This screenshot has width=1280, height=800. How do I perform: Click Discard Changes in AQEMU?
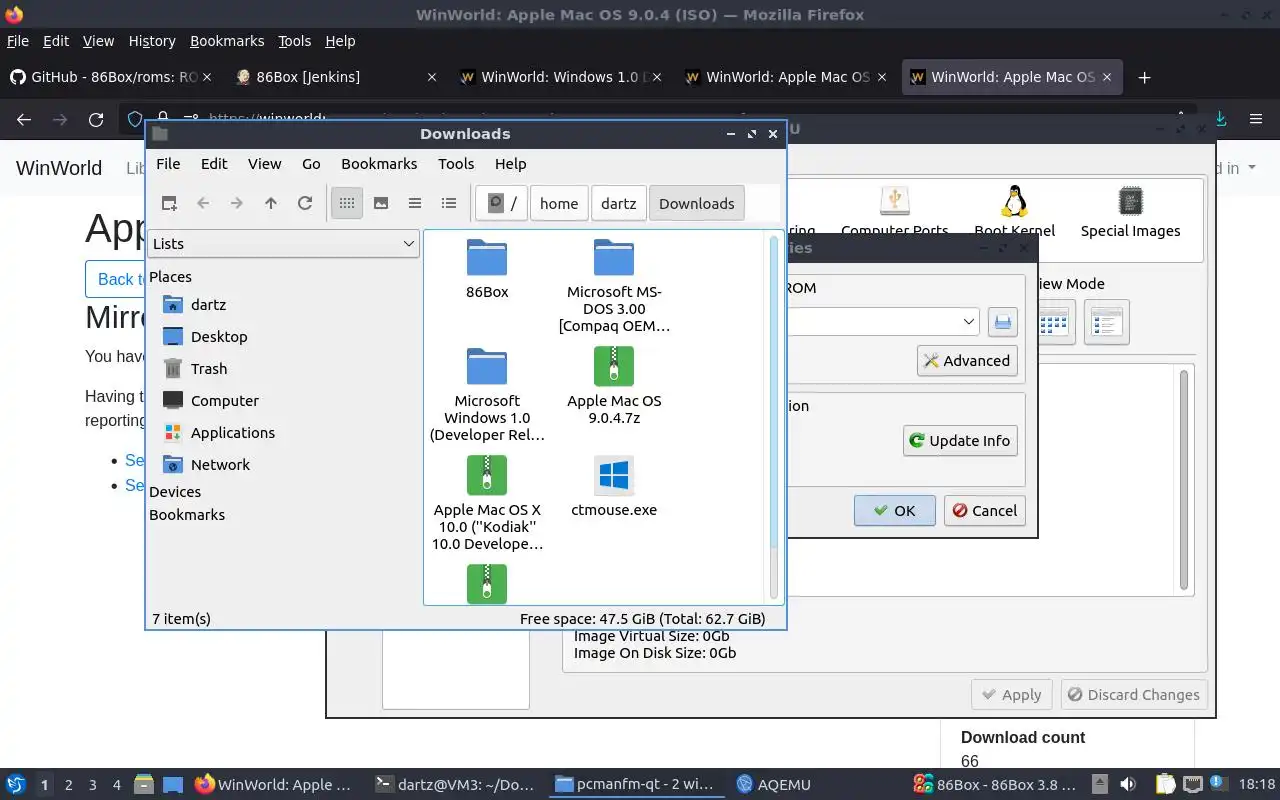tap(1133, 694)
